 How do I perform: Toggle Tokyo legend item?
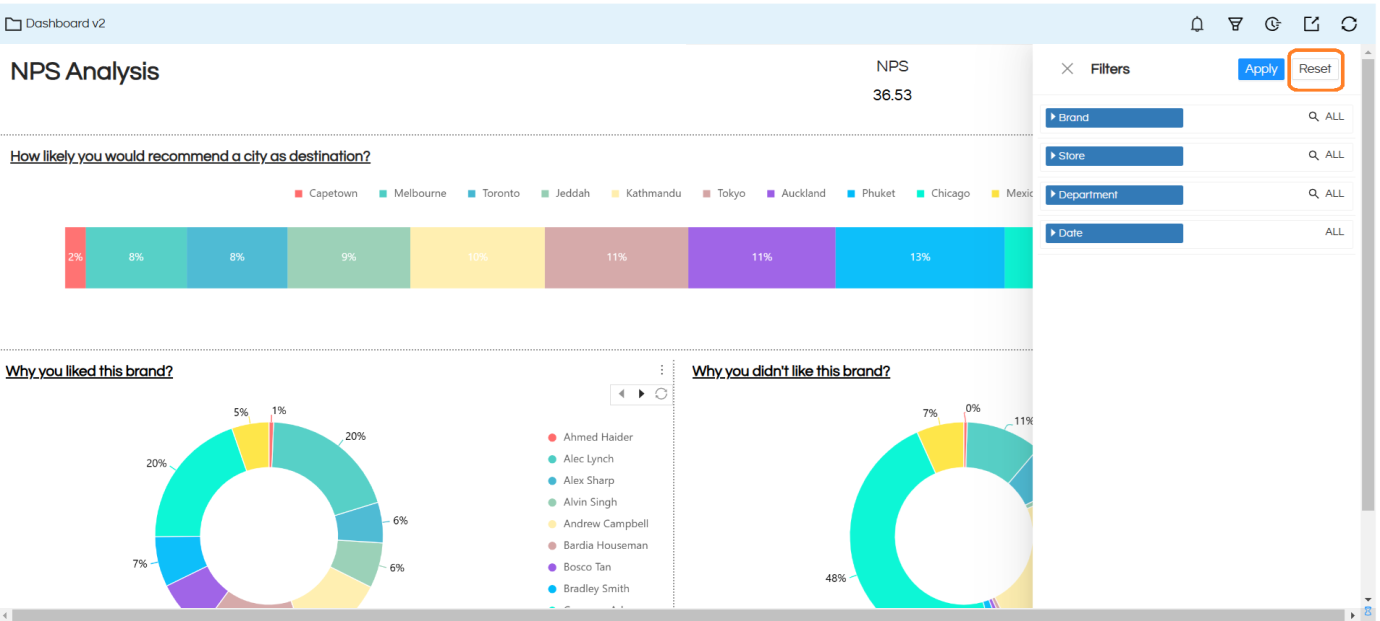point(724,194)
